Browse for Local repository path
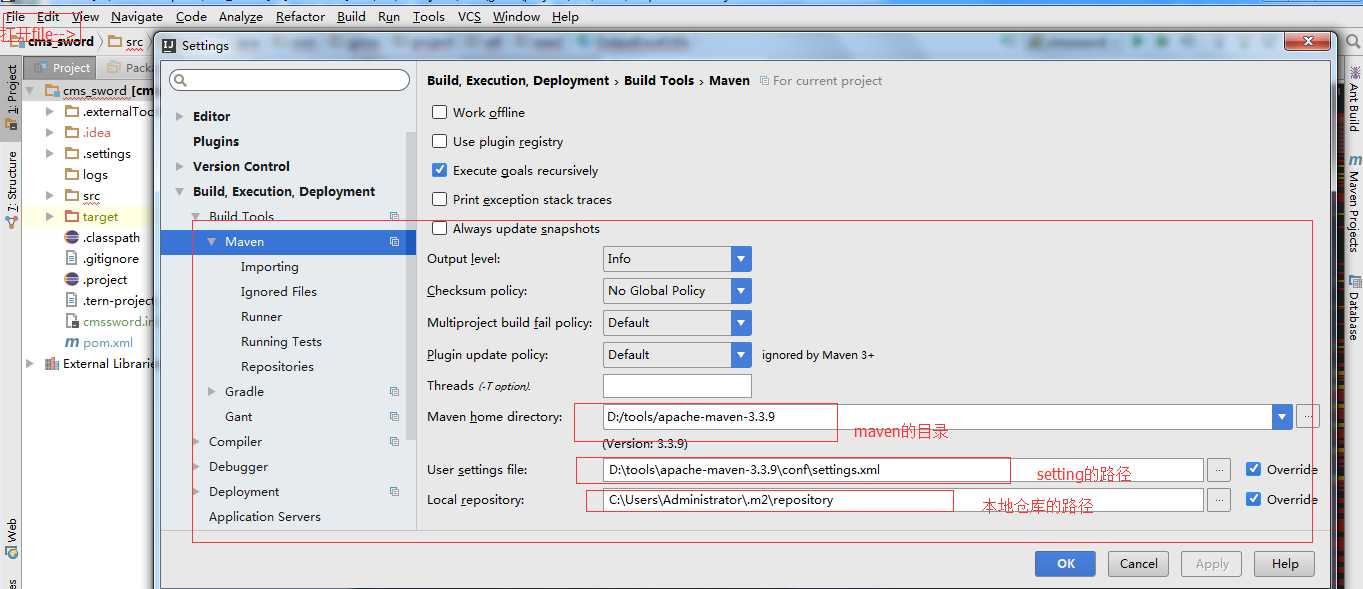The image size is (1363, 589). pos(1218,500)
